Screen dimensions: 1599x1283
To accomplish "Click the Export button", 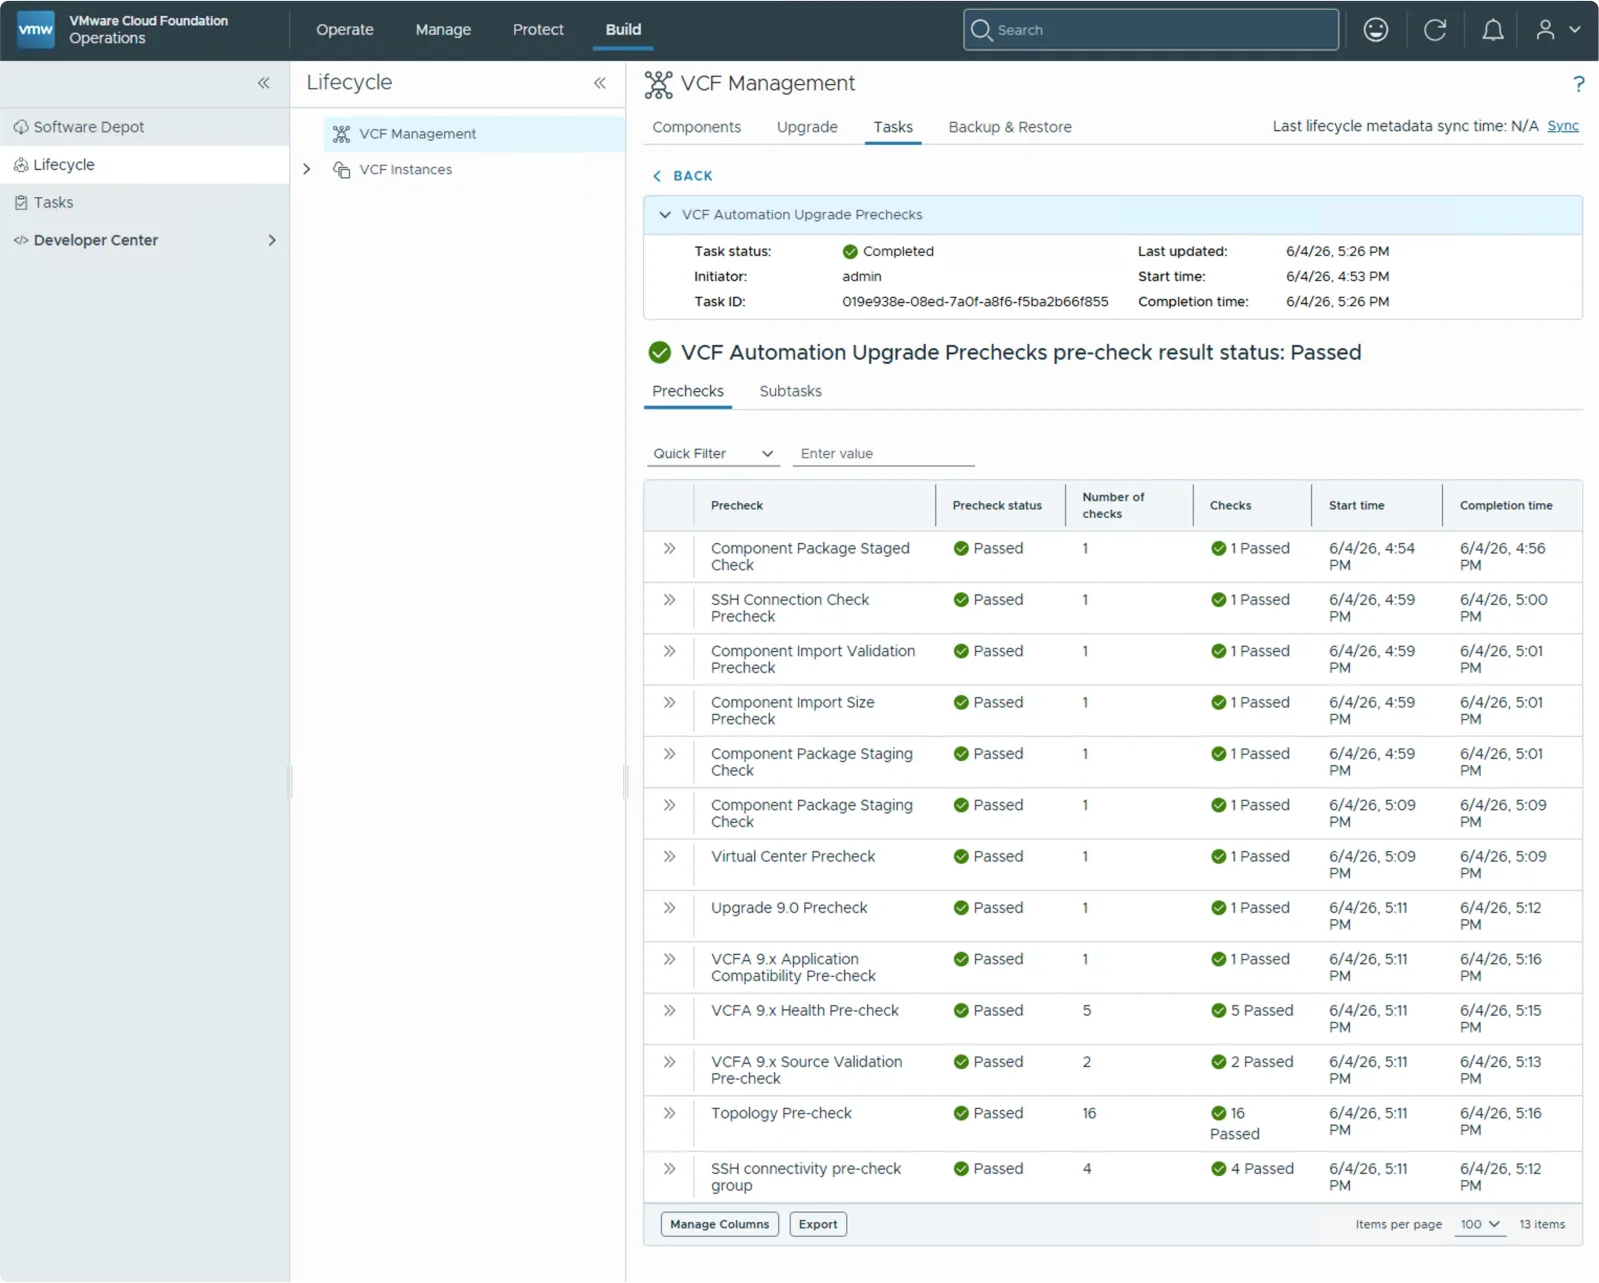I will point(818,1225).
